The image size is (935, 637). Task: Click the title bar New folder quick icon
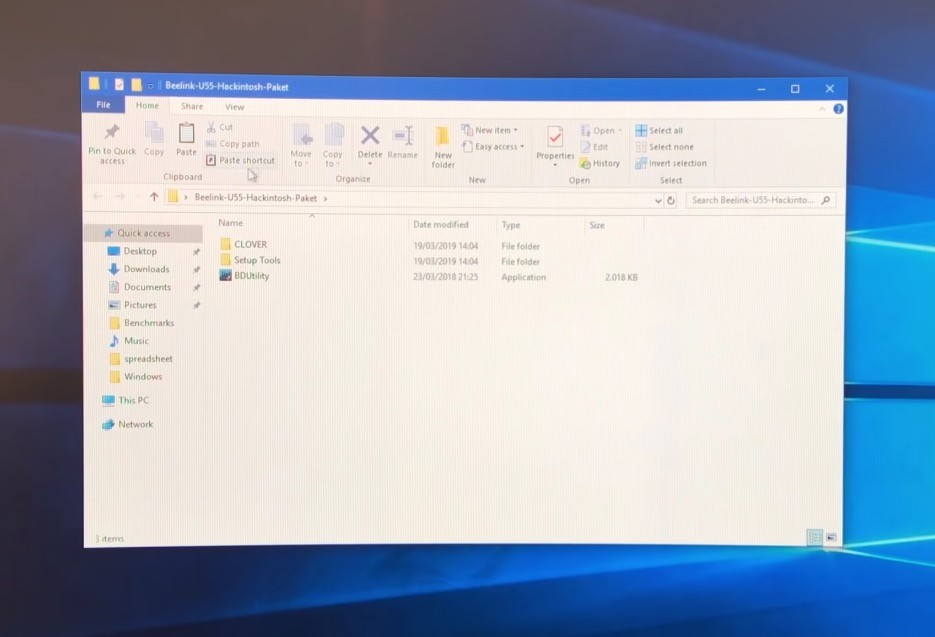tap(137, 85)
